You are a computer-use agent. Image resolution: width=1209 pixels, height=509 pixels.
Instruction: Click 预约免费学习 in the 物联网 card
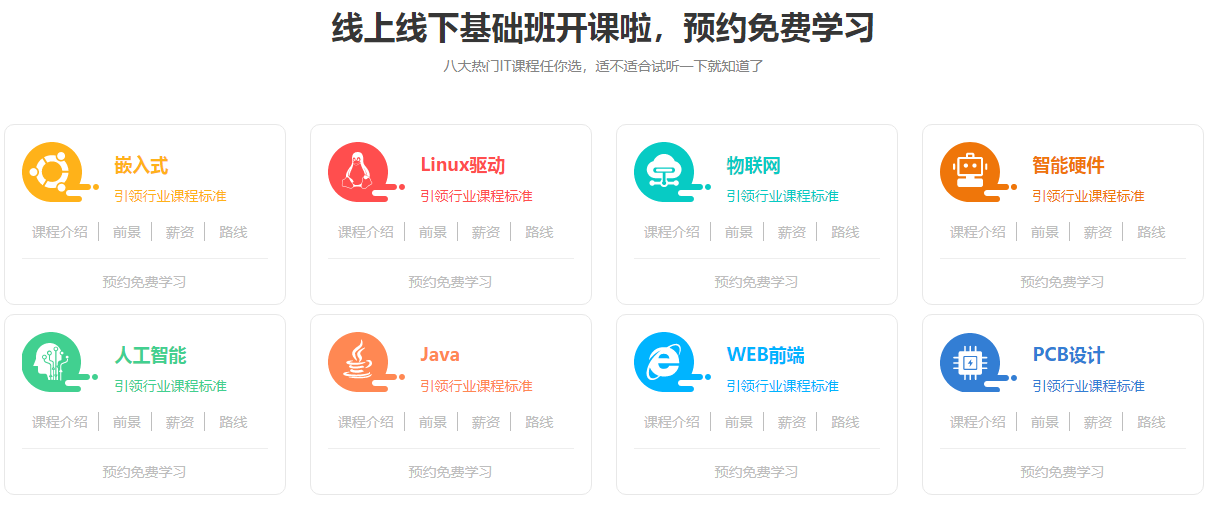757,282
